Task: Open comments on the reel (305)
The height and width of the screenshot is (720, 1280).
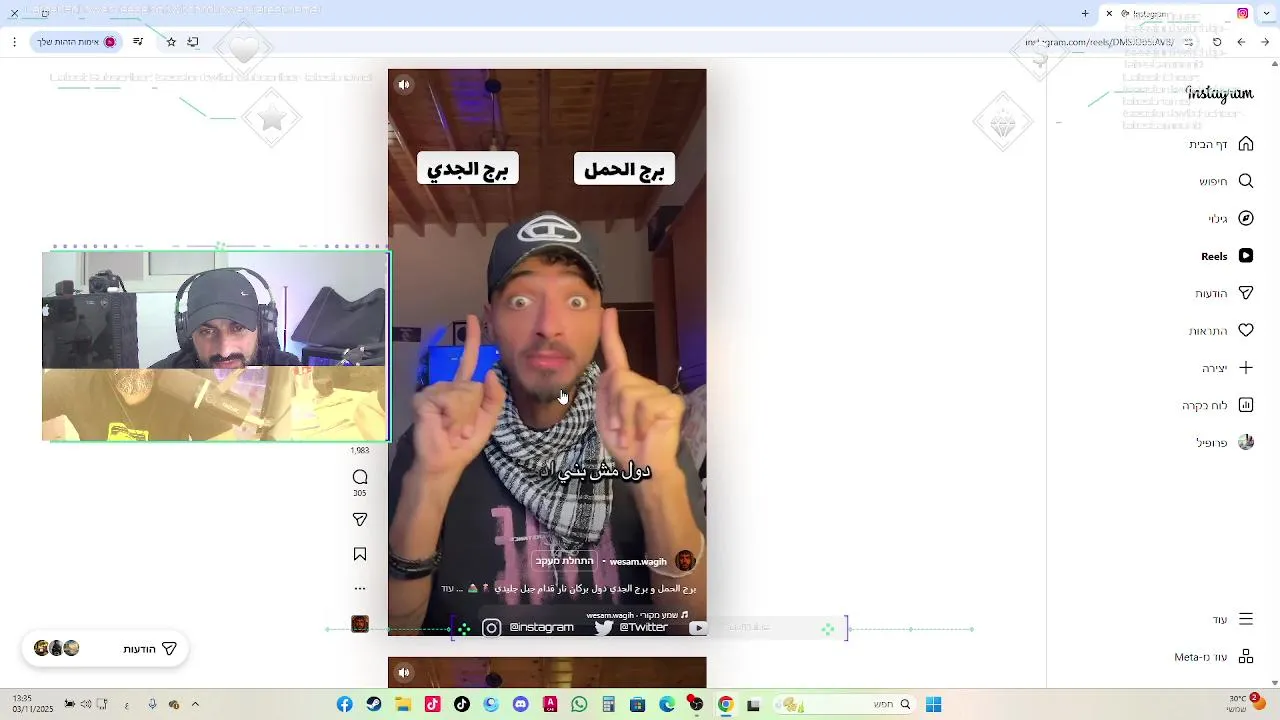Action: [x=360, y=477]
